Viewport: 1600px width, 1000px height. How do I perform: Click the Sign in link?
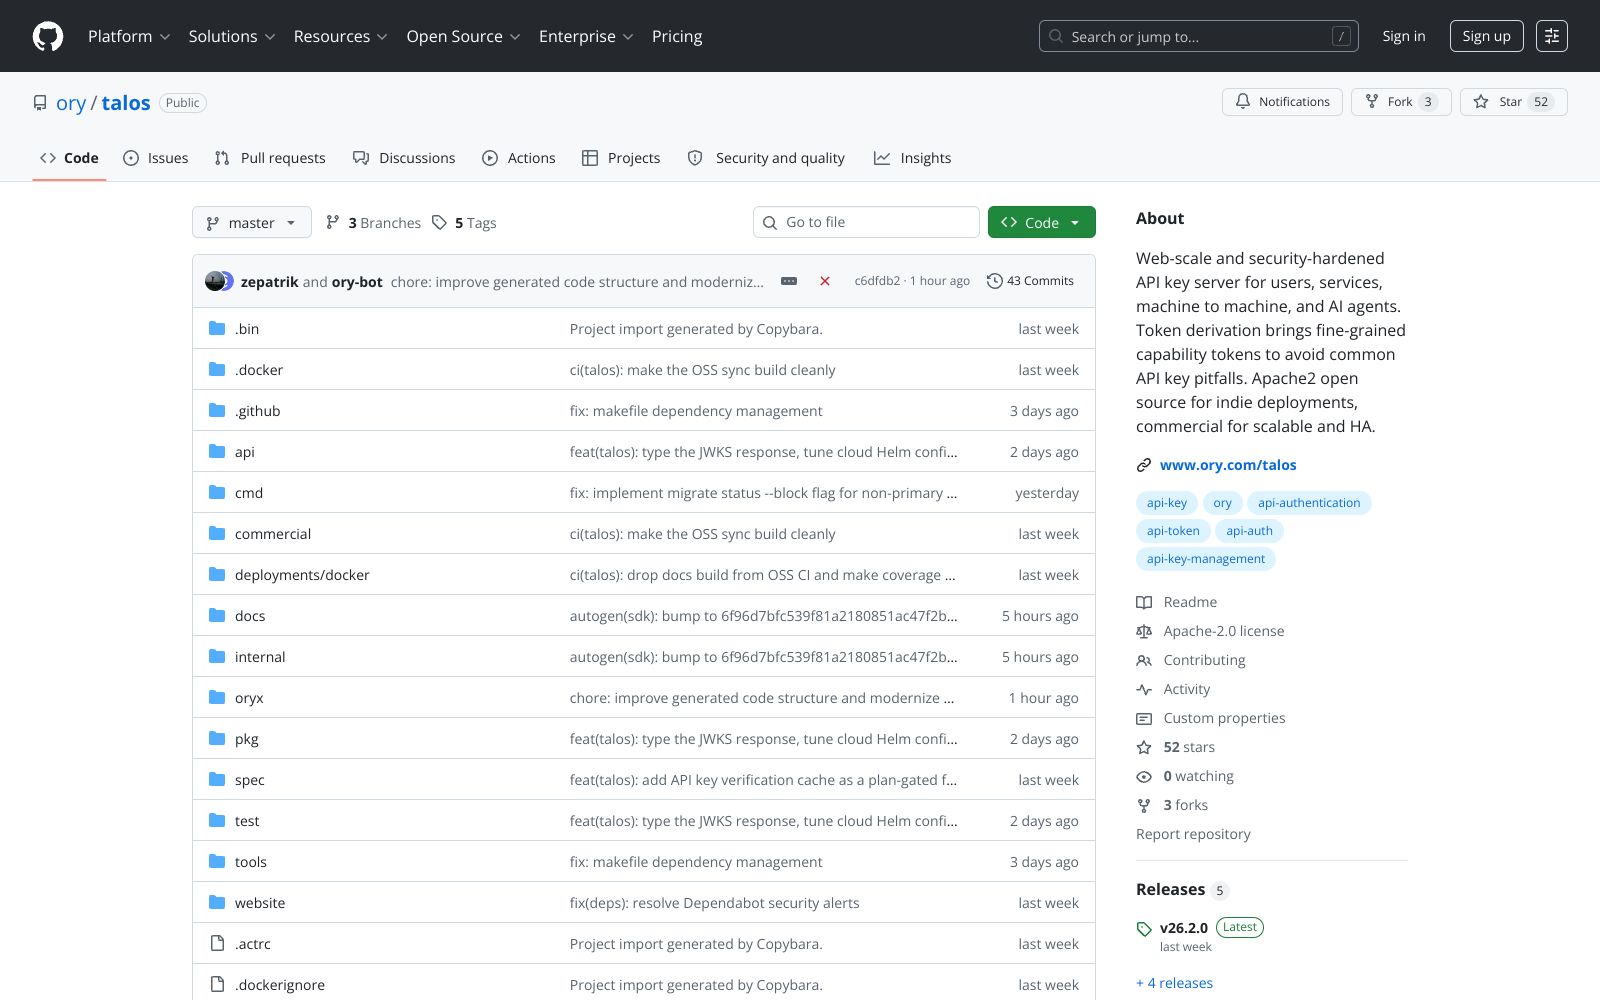tap(1404, 36)
